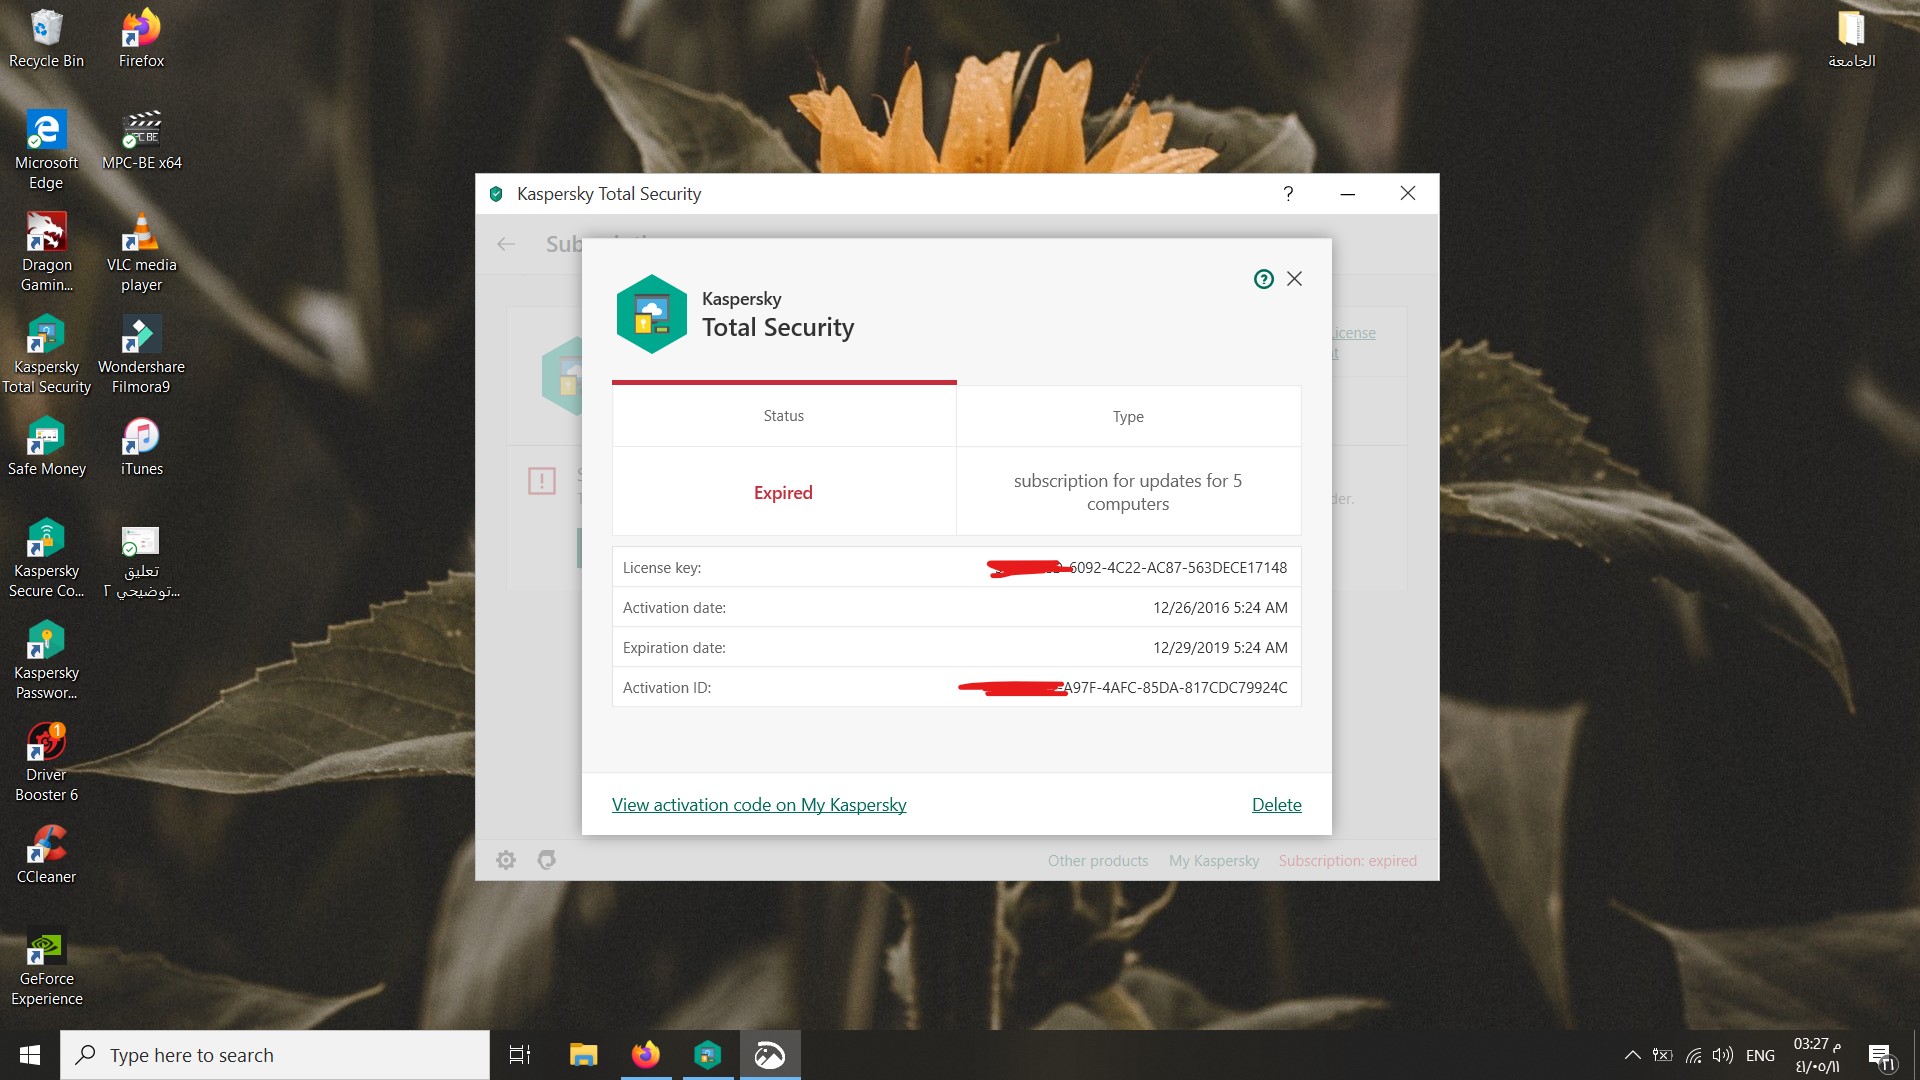This screenshot has height=1080, width=1920.
Task: Select the Expired status text
Action: 783,493
